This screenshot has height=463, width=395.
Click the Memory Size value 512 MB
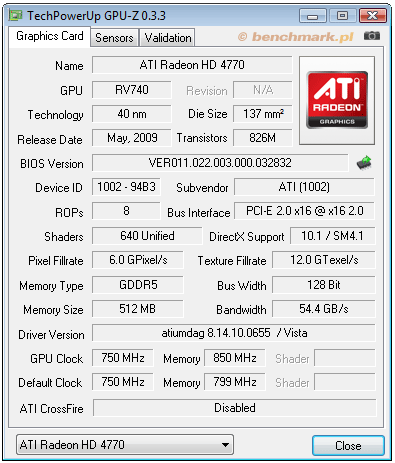(138, 309)
